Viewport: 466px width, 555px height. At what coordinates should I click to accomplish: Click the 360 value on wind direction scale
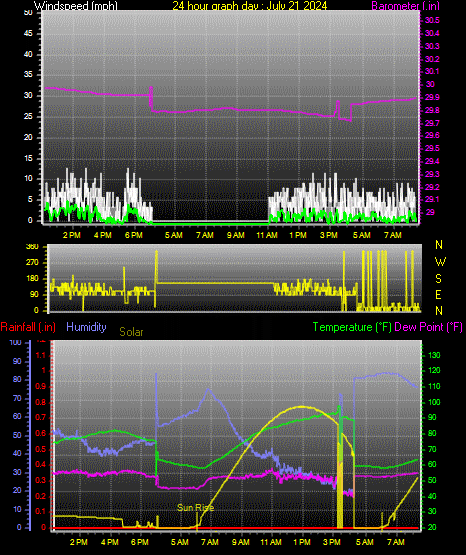click(32, 247)
